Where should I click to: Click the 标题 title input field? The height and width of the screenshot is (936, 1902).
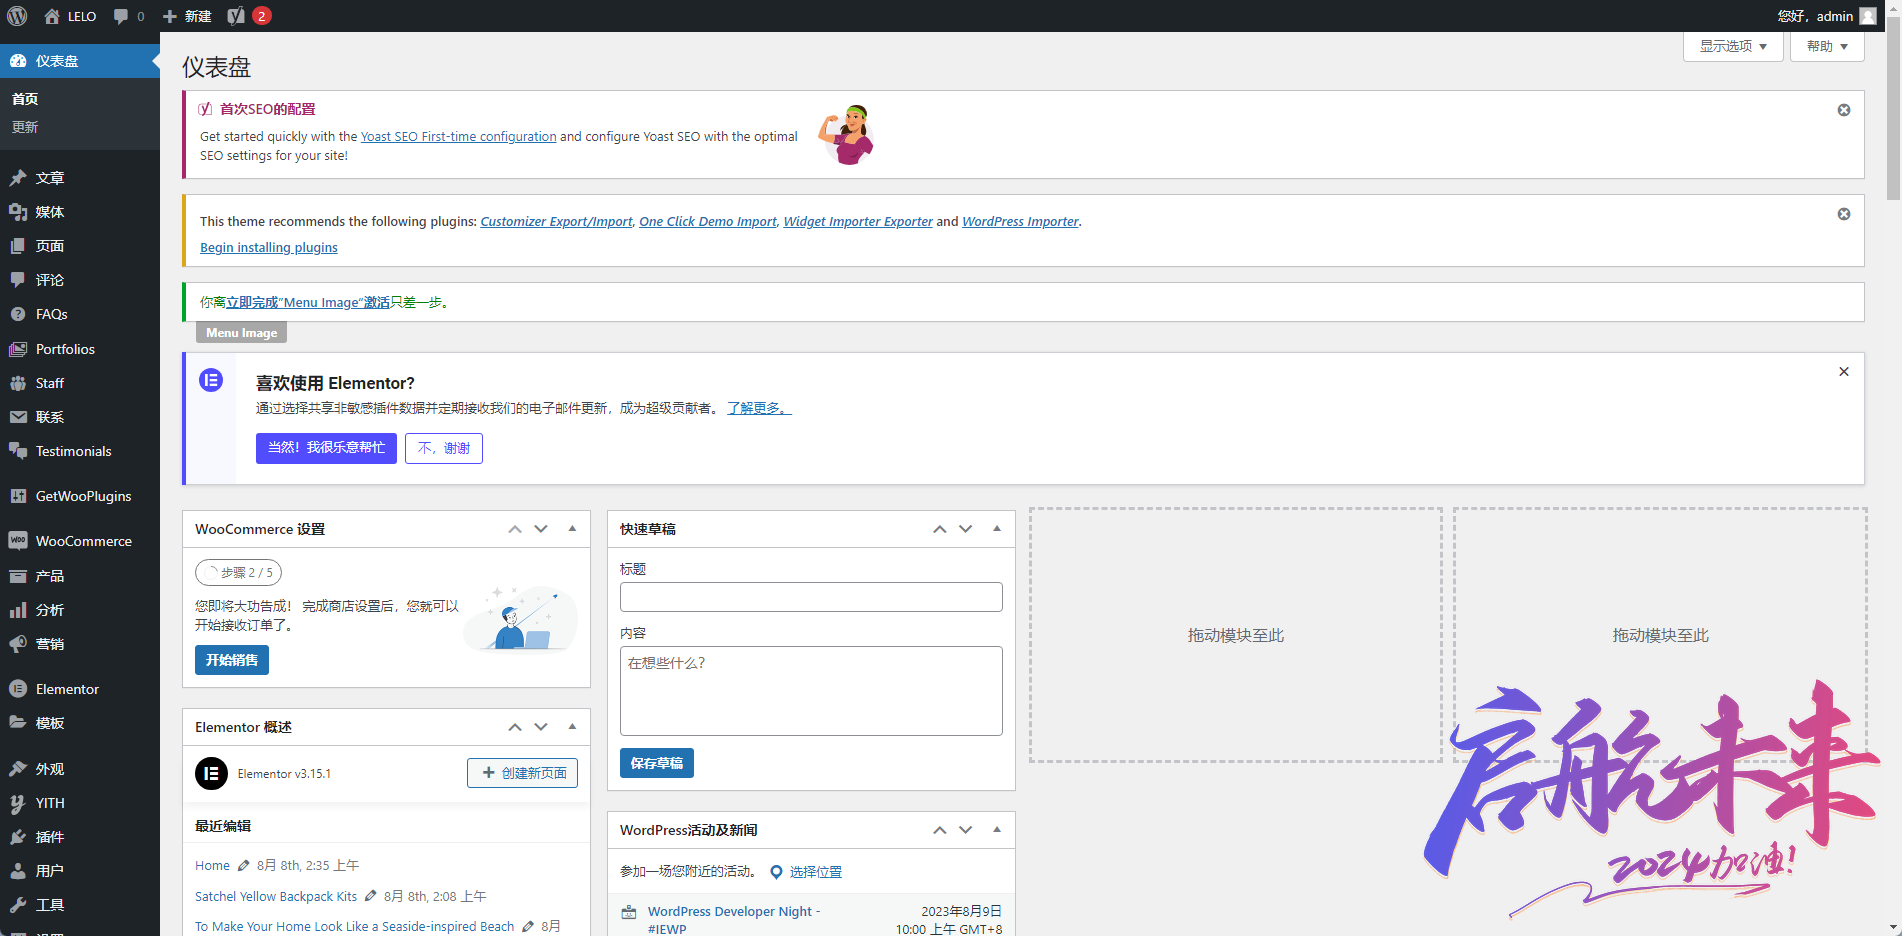tap(811, 597)
